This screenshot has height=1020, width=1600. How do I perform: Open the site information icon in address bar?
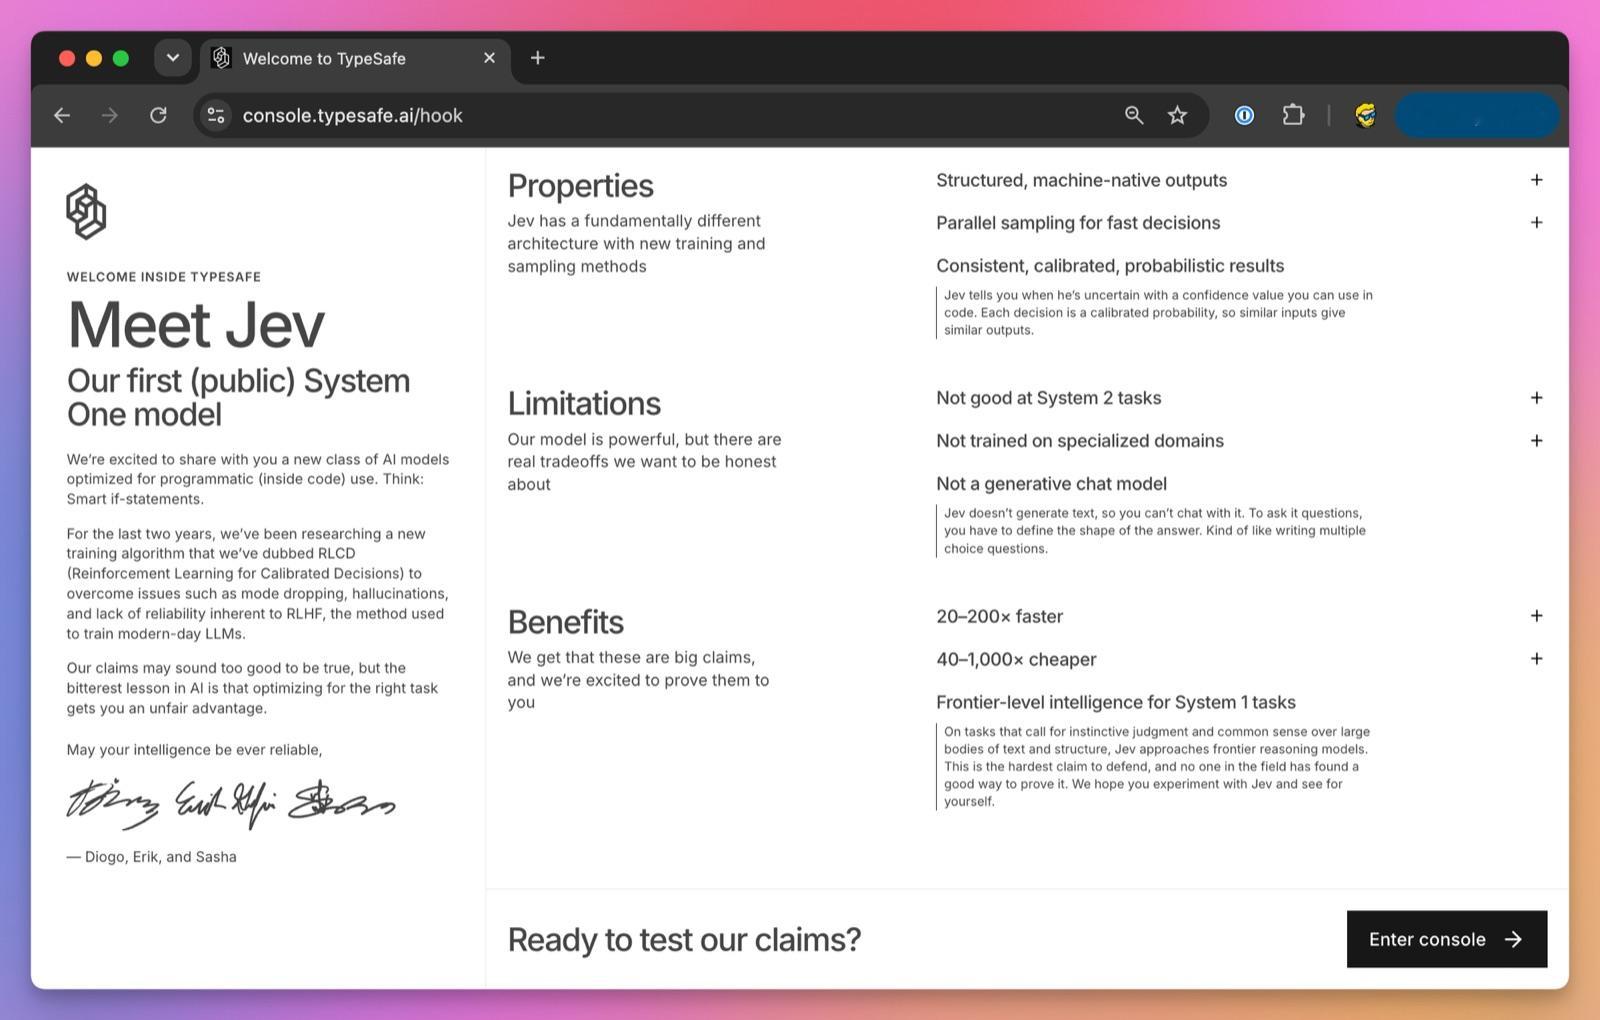click(x=216, y=116)
